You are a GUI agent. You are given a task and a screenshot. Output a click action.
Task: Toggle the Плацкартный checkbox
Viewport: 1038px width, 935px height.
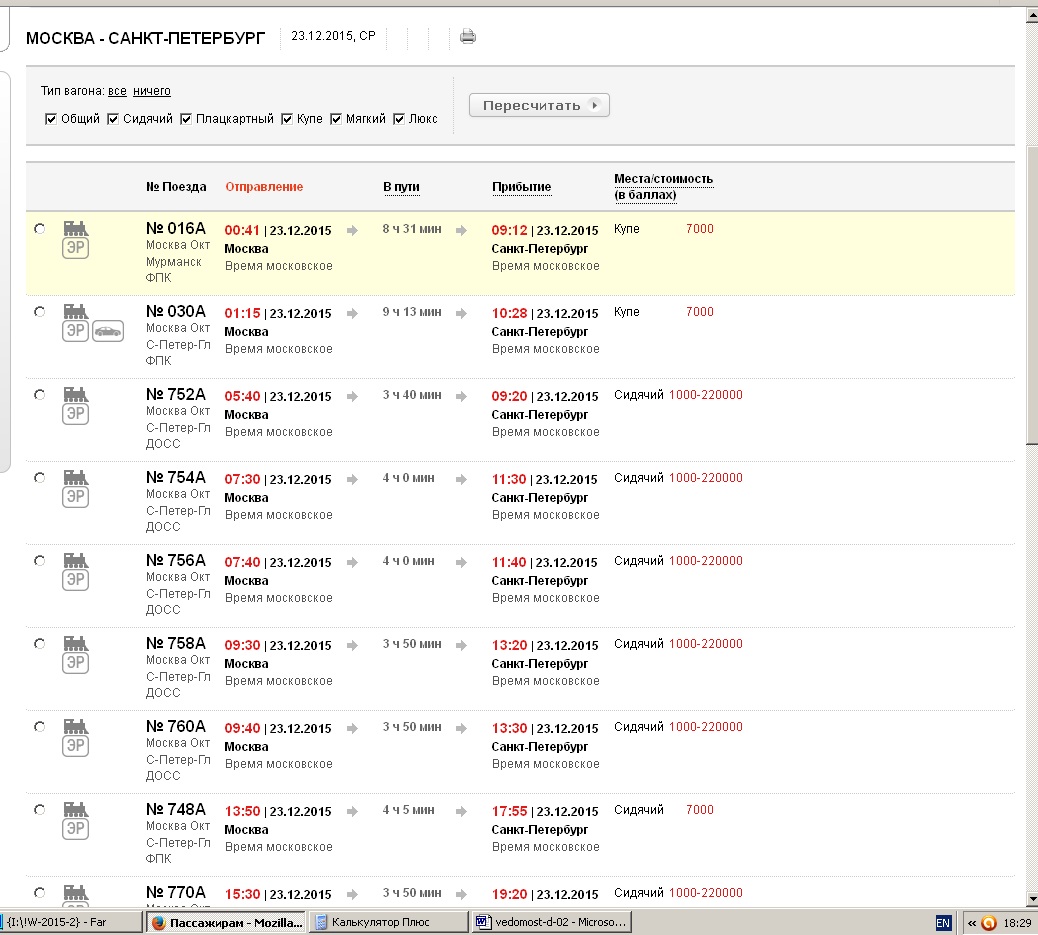point(186,119)
